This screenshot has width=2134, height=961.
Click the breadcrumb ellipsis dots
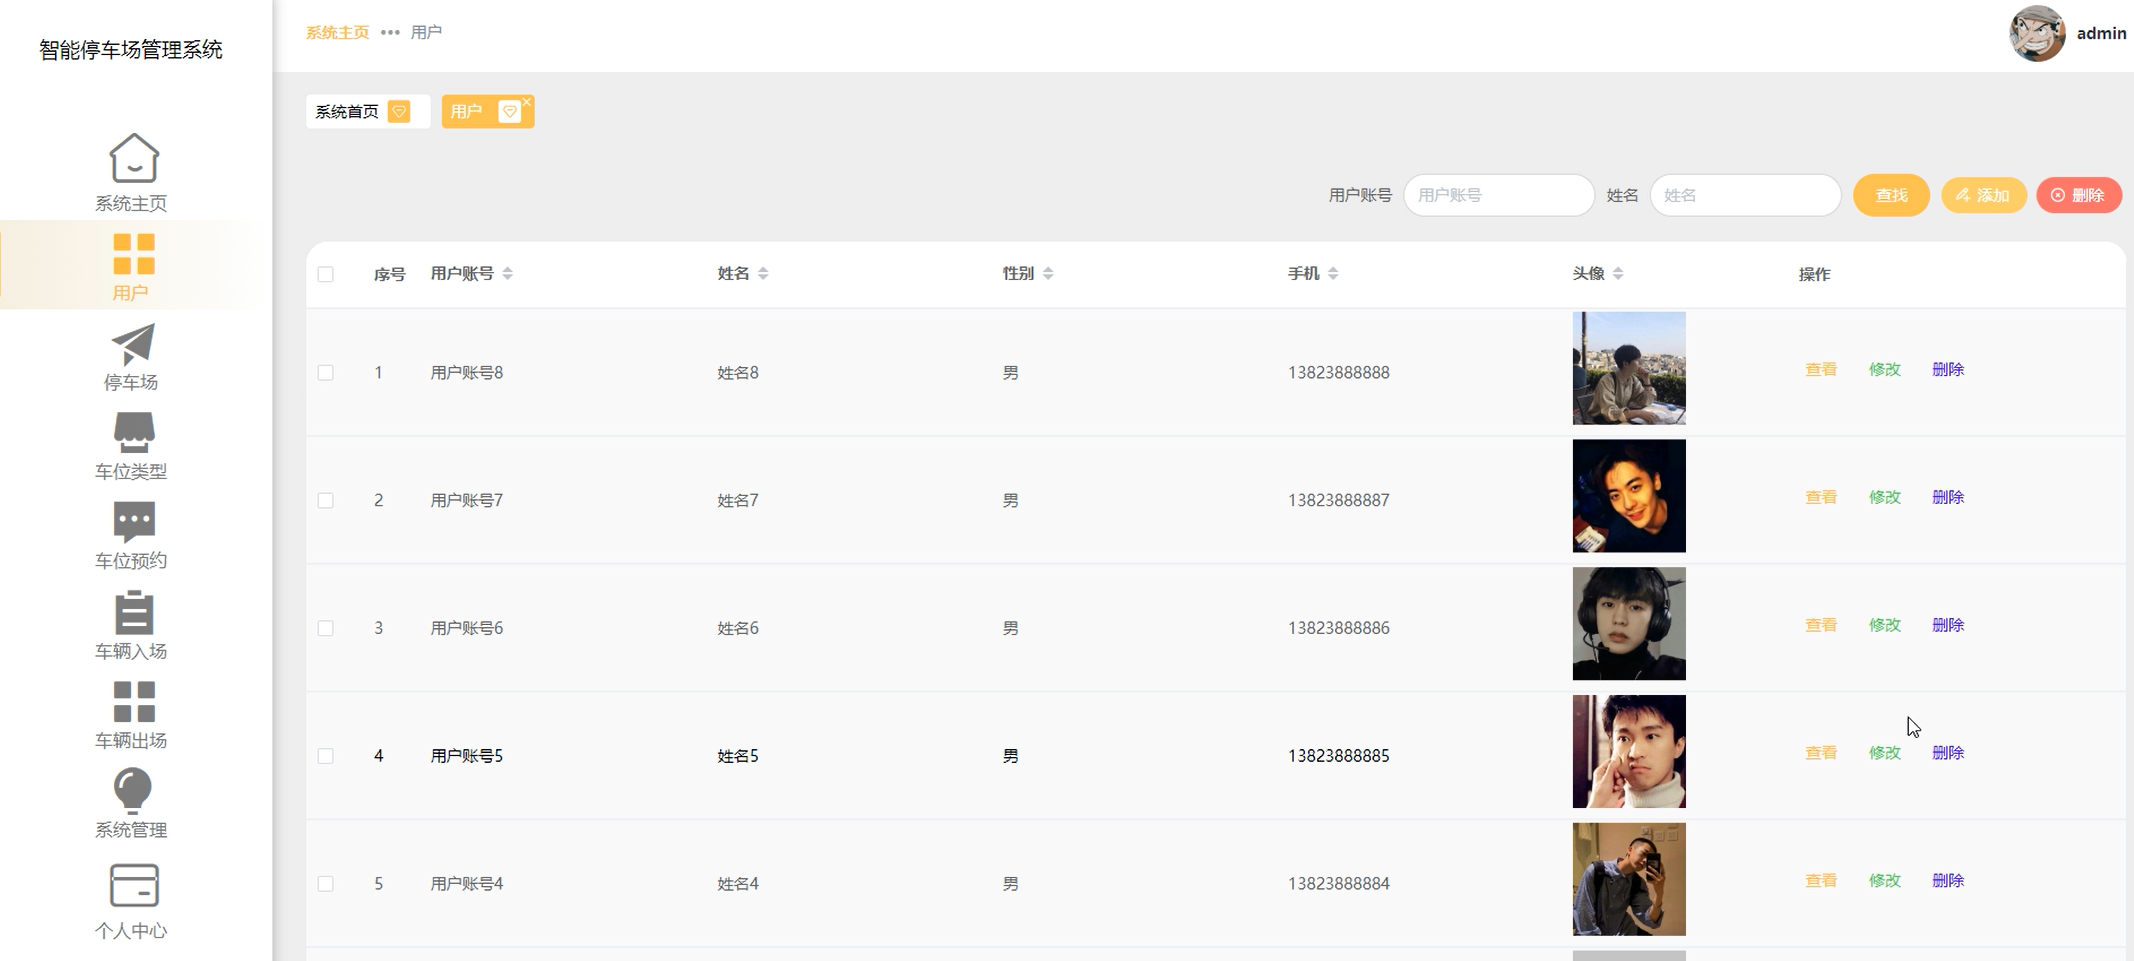click(390, 32)
